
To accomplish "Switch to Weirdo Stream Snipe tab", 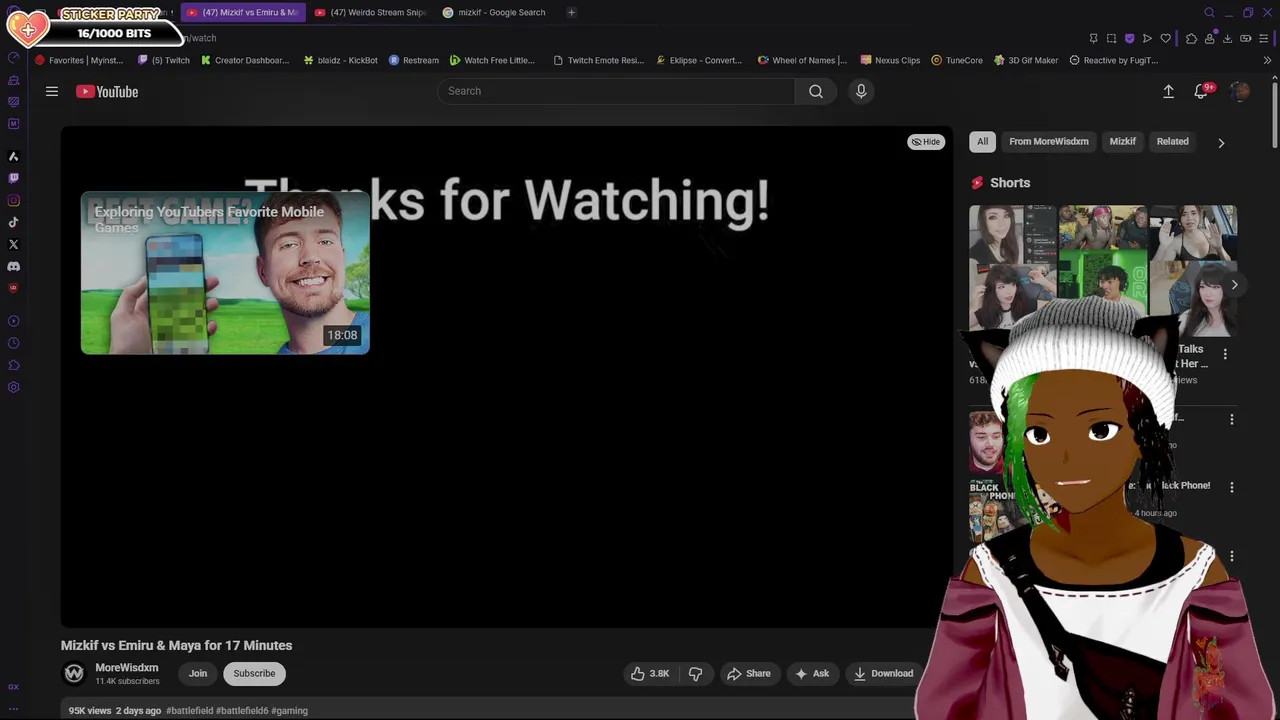I will click(370, 12).
